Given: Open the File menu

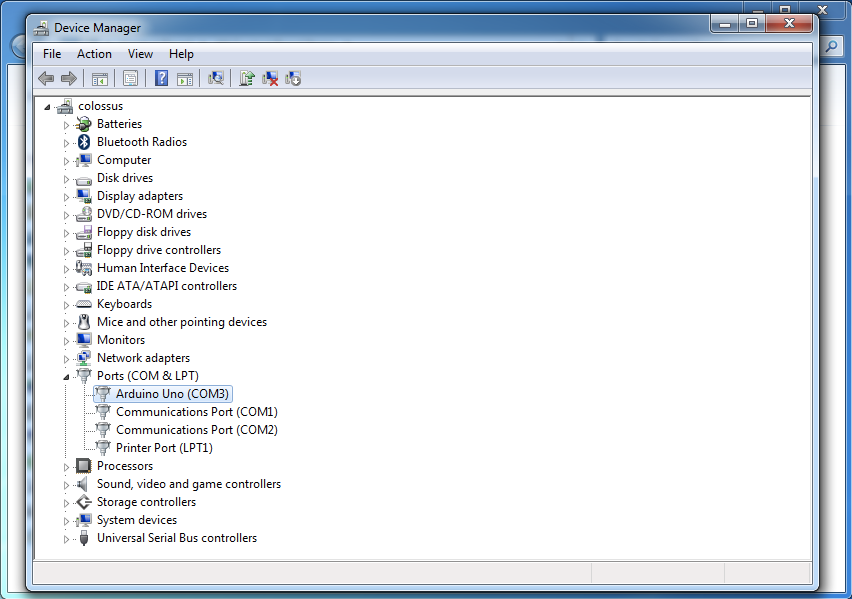Looking at the screenshot, I should pos(52,54).
